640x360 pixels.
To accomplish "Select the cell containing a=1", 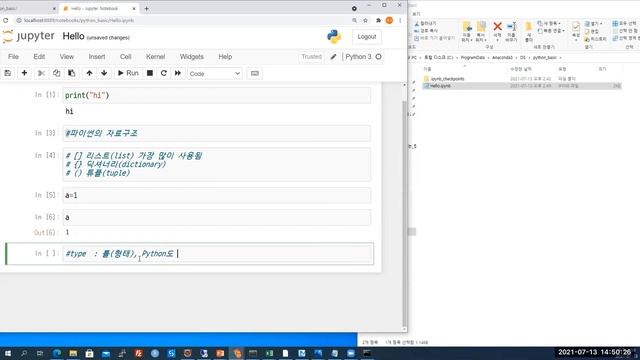I will [x=217, y=195].
